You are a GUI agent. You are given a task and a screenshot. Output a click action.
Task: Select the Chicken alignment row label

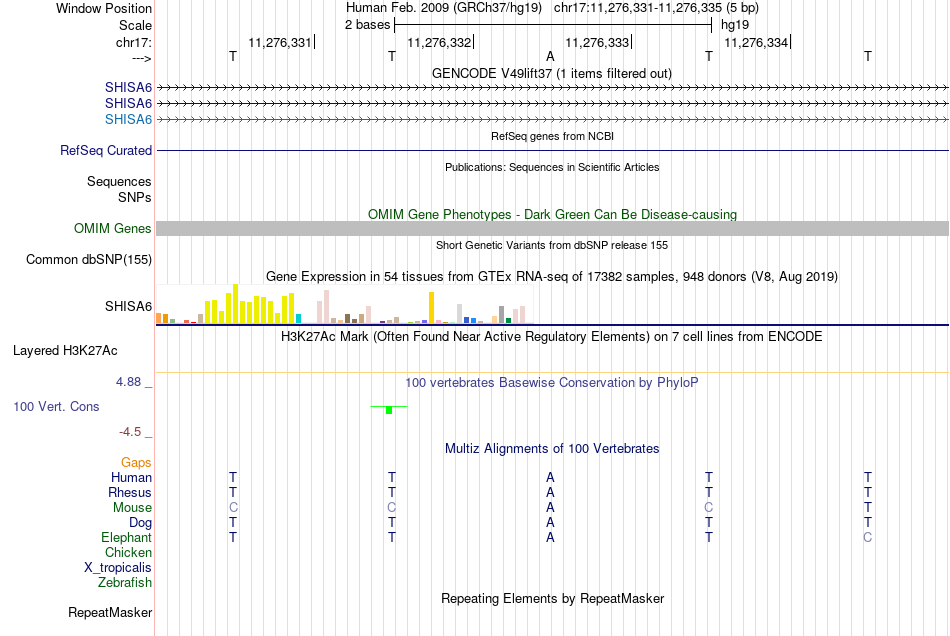128,552
